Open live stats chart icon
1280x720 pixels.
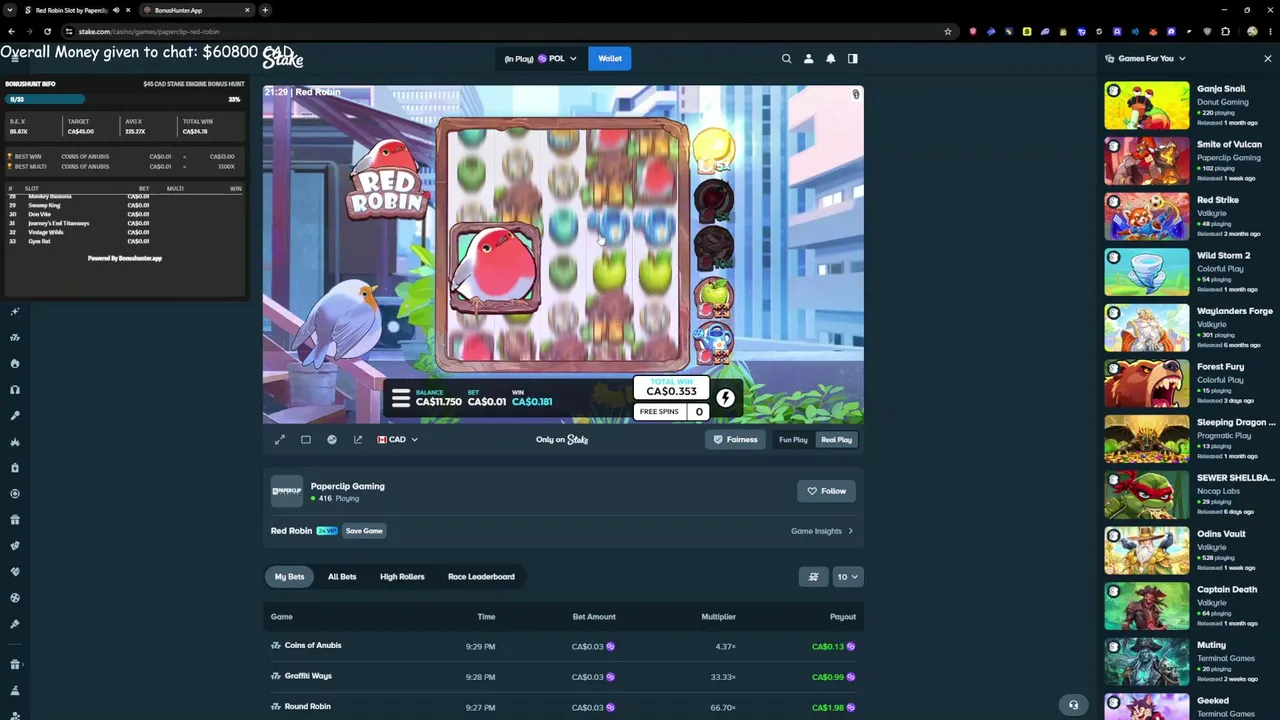coord(332,440)
